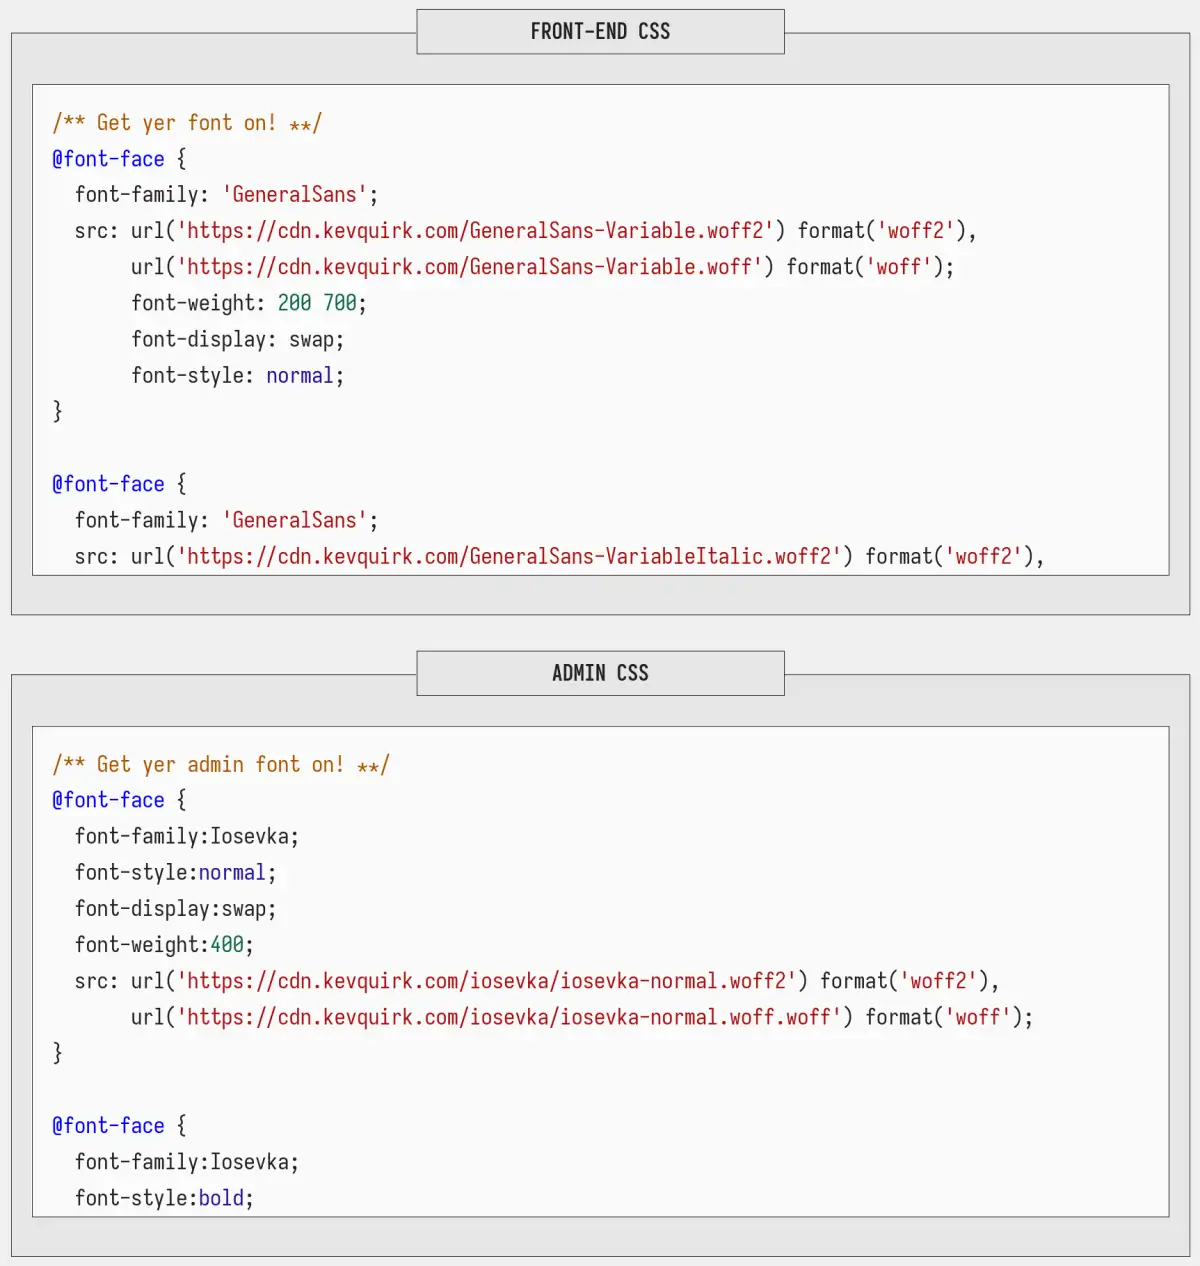Click the 'Get yer admin font on!' comment
1200x1266 pixels.
point(221,764)
